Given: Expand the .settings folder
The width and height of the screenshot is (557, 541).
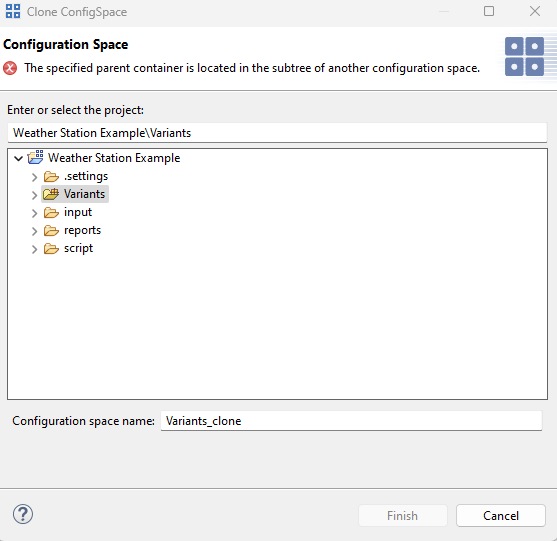Looking at the screenshot, I should [x=34, y=177].
